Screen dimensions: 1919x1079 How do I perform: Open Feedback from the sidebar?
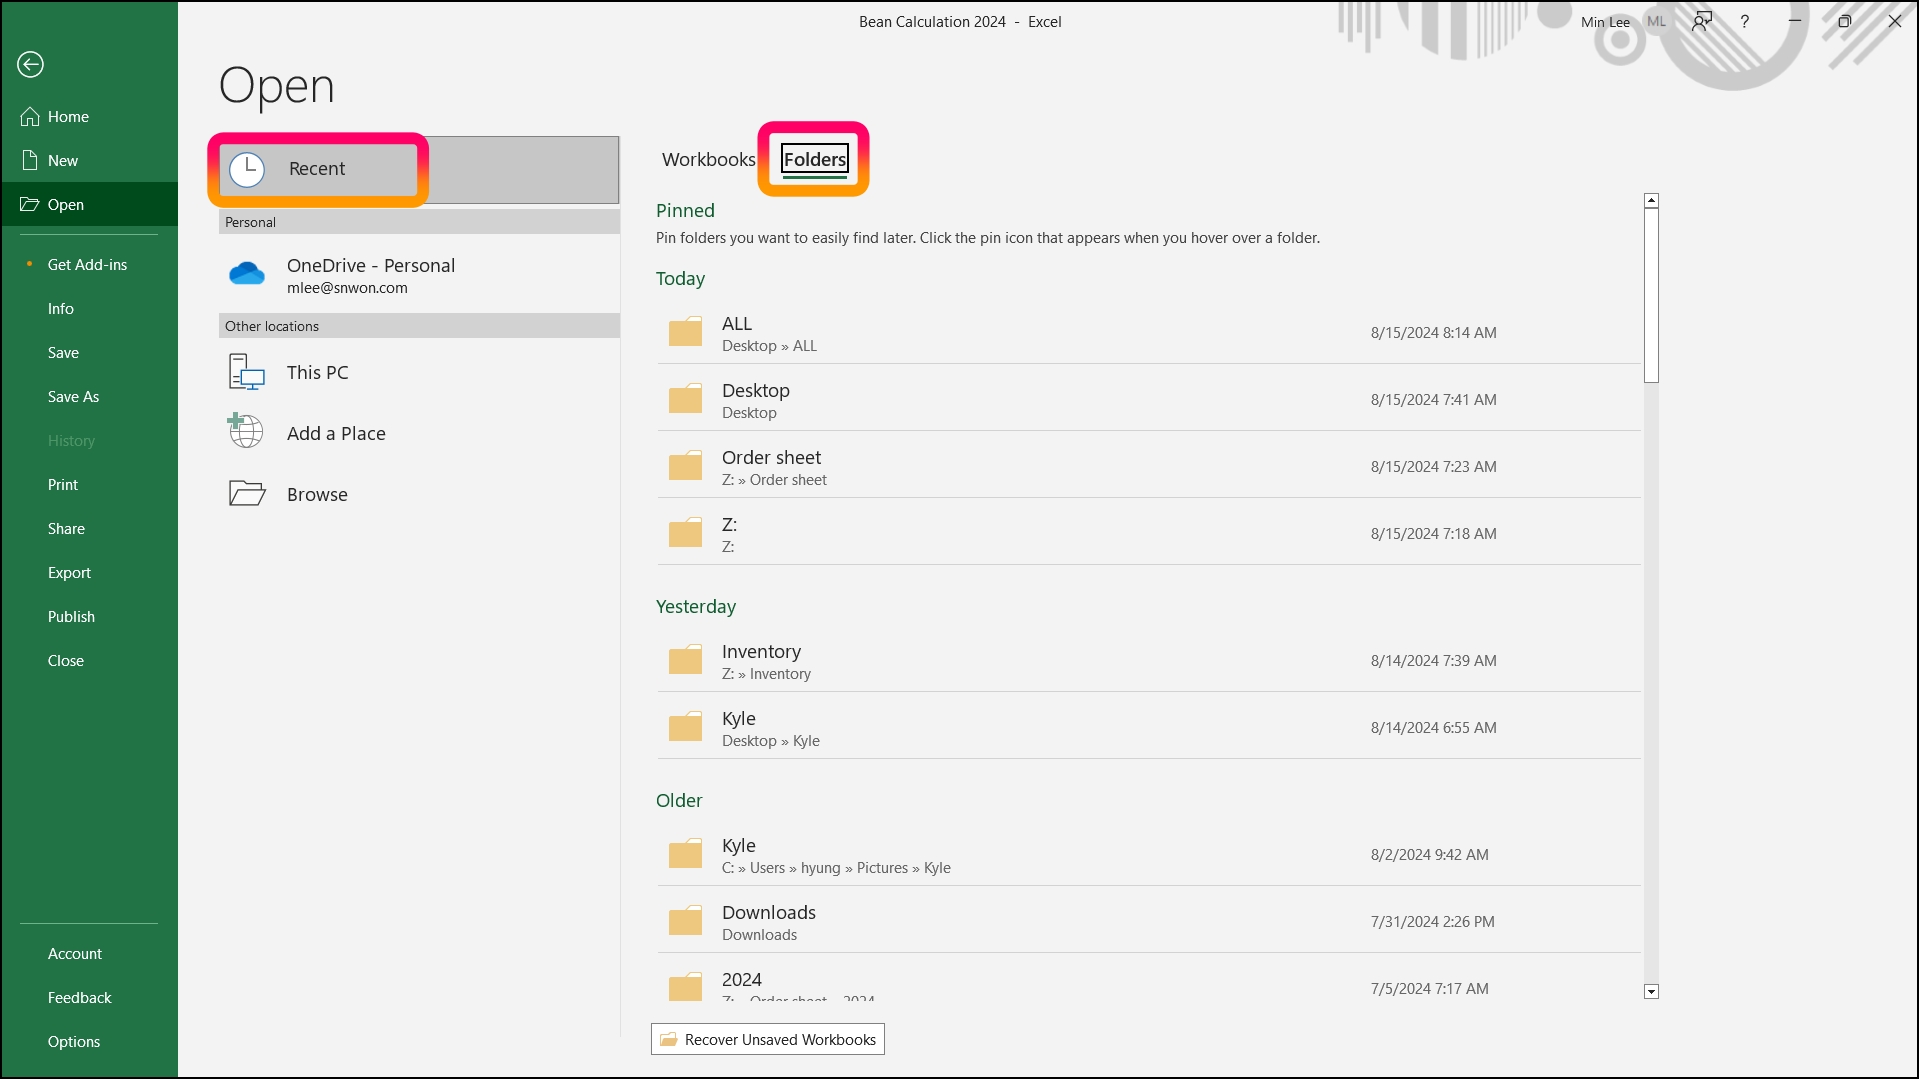pos(90,998)
